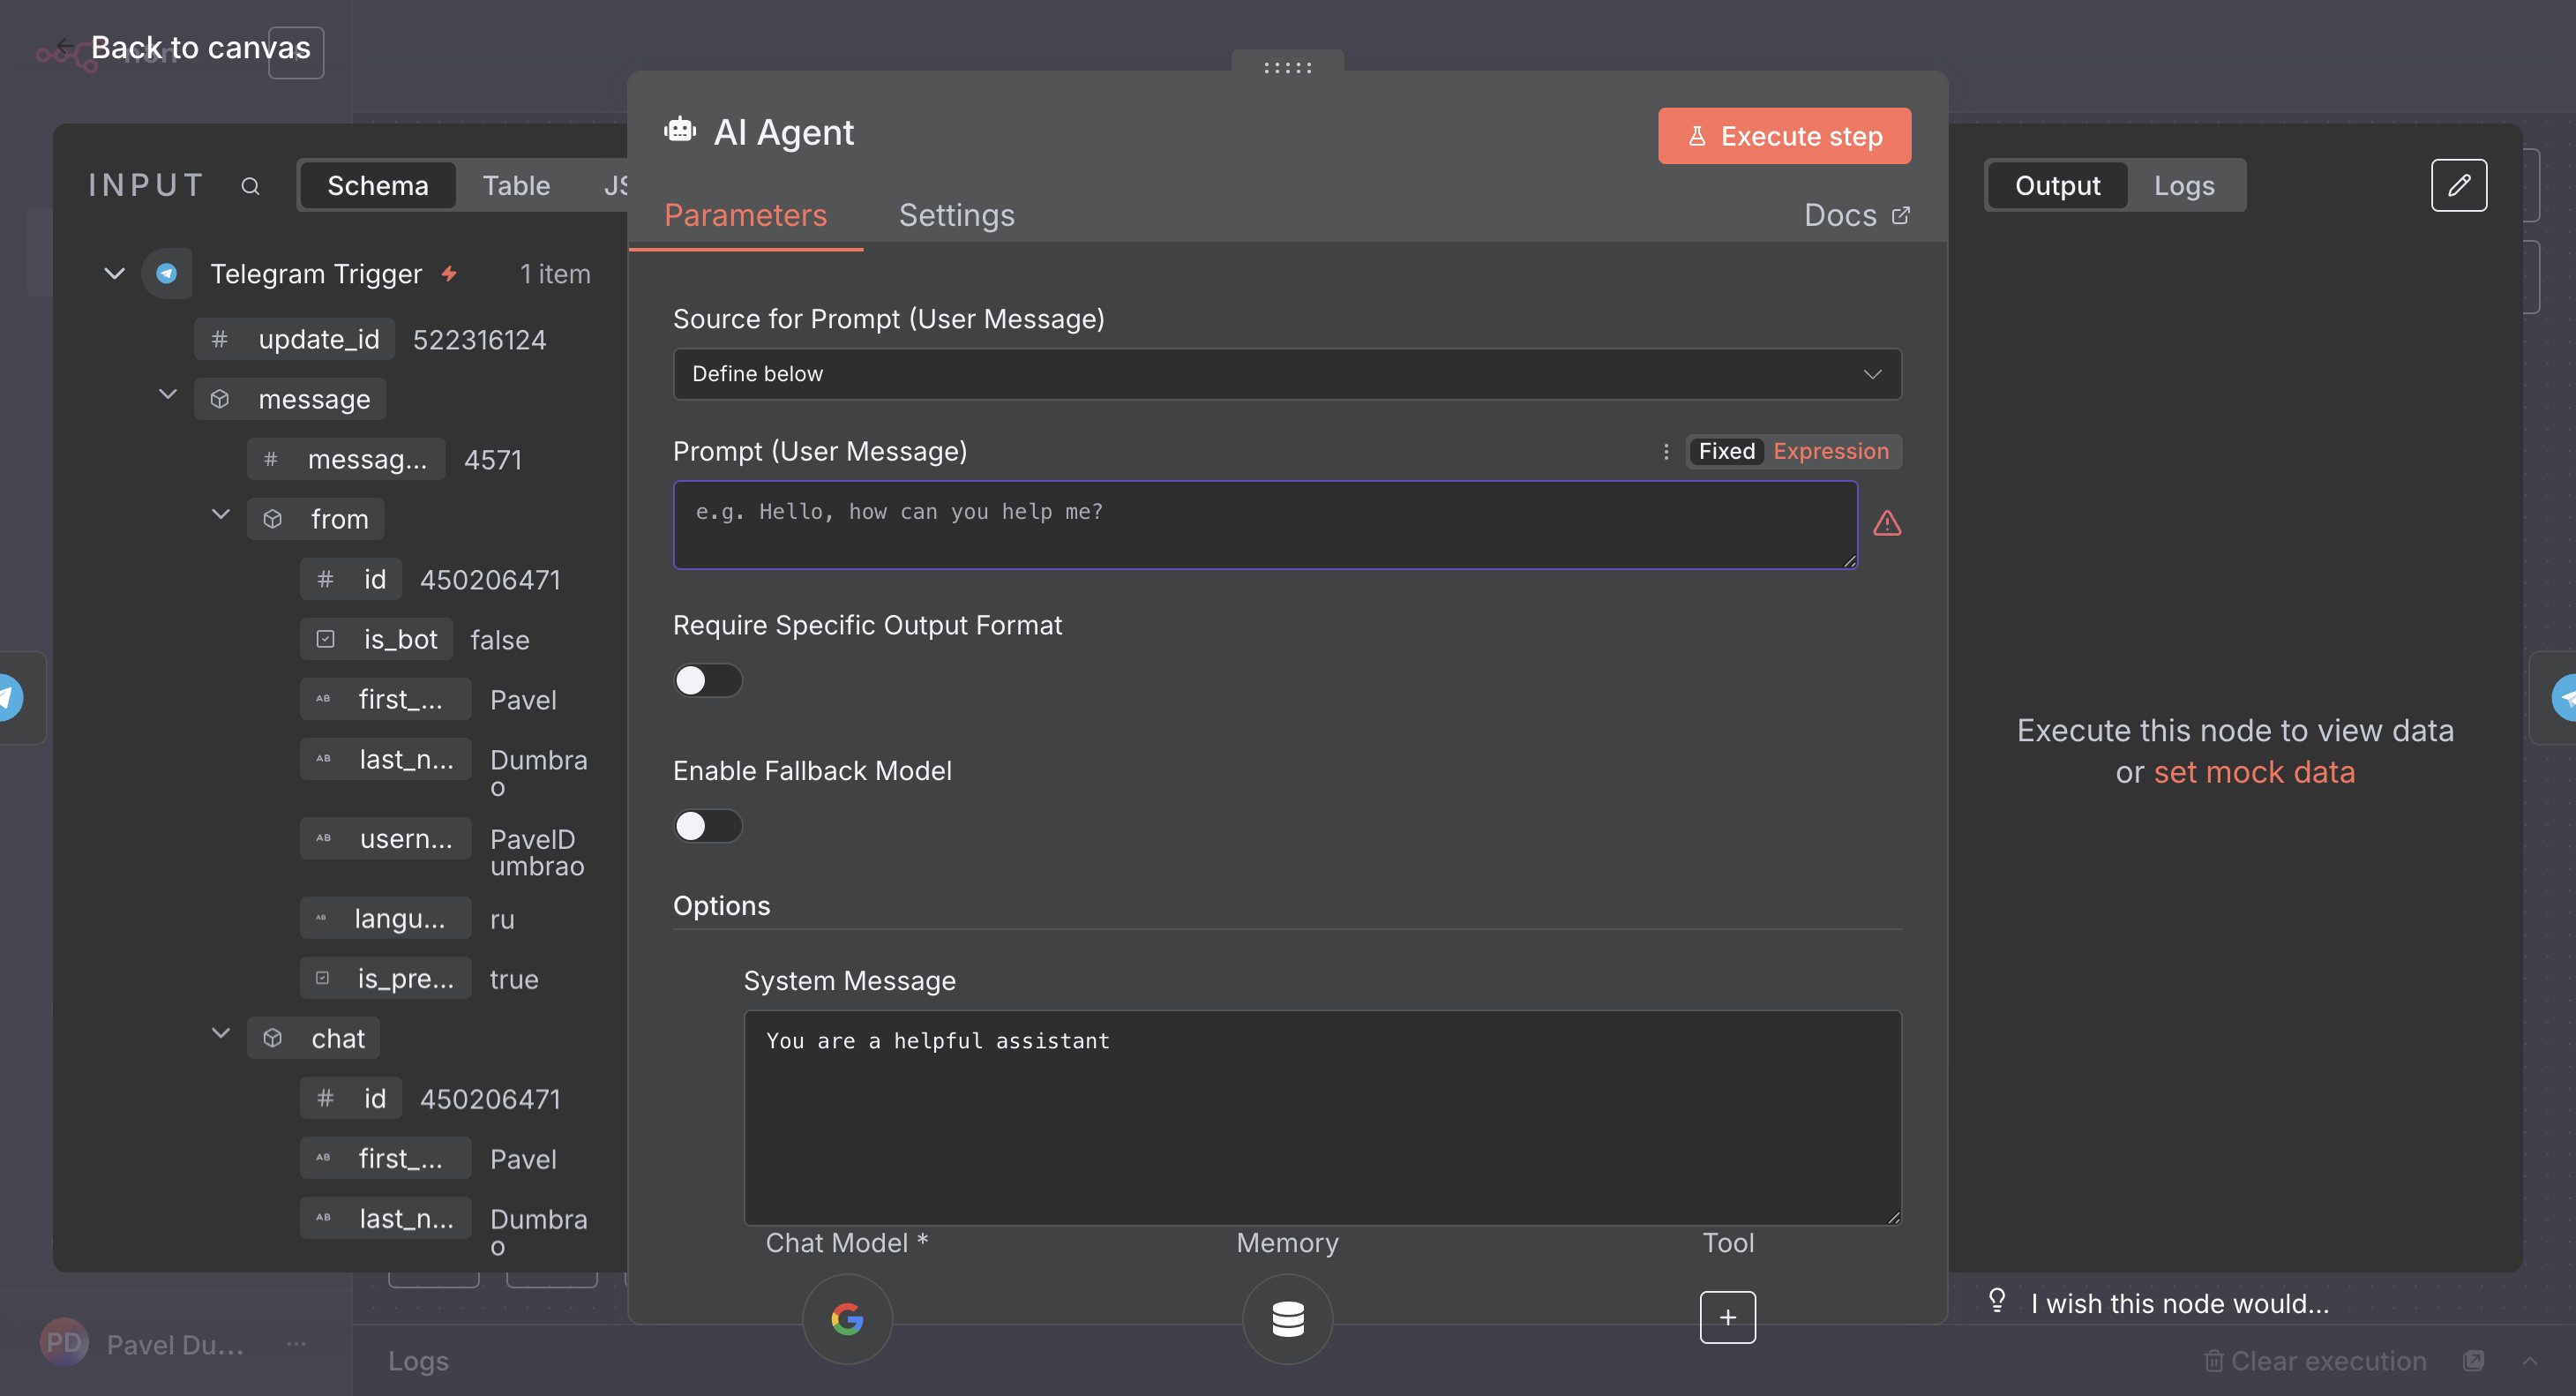Enable Require Specific Output Format toggle
Screen dimensions: 2576x1396
click(x=707, y=680)
